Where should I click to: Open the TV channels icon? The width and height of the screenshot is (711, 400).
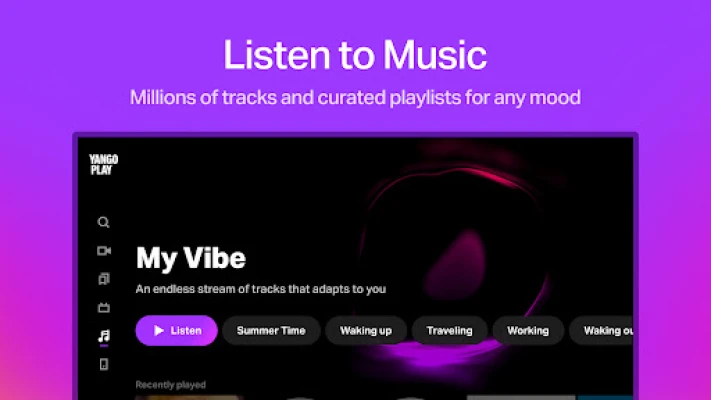tap(104, 307)
